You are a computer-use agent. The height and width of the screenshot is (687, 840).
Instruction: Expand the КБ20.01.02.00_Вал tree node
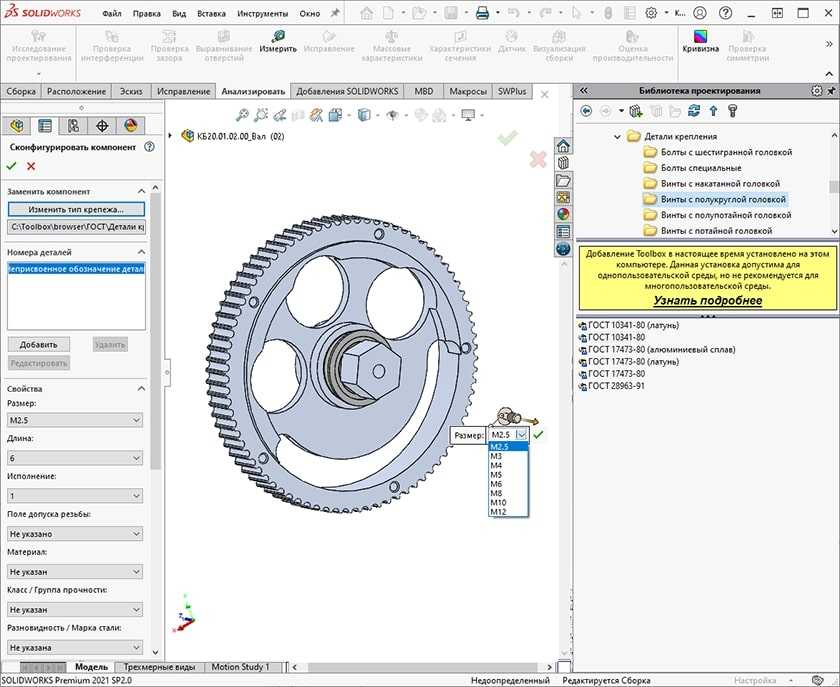[170, 136]
